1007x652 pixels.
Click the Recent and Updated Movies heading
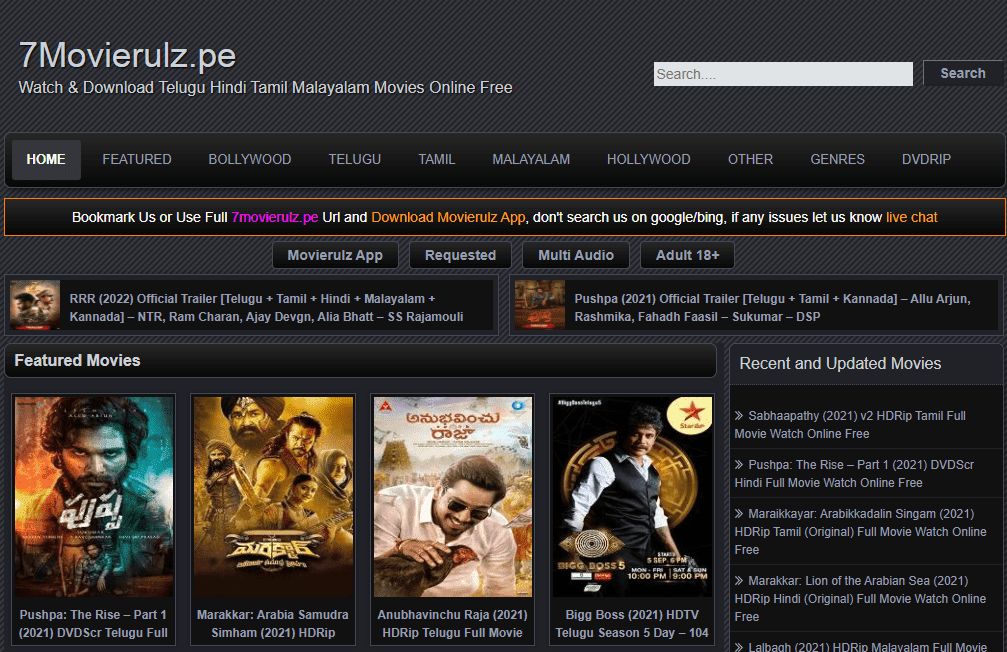[x=840, y=364]
